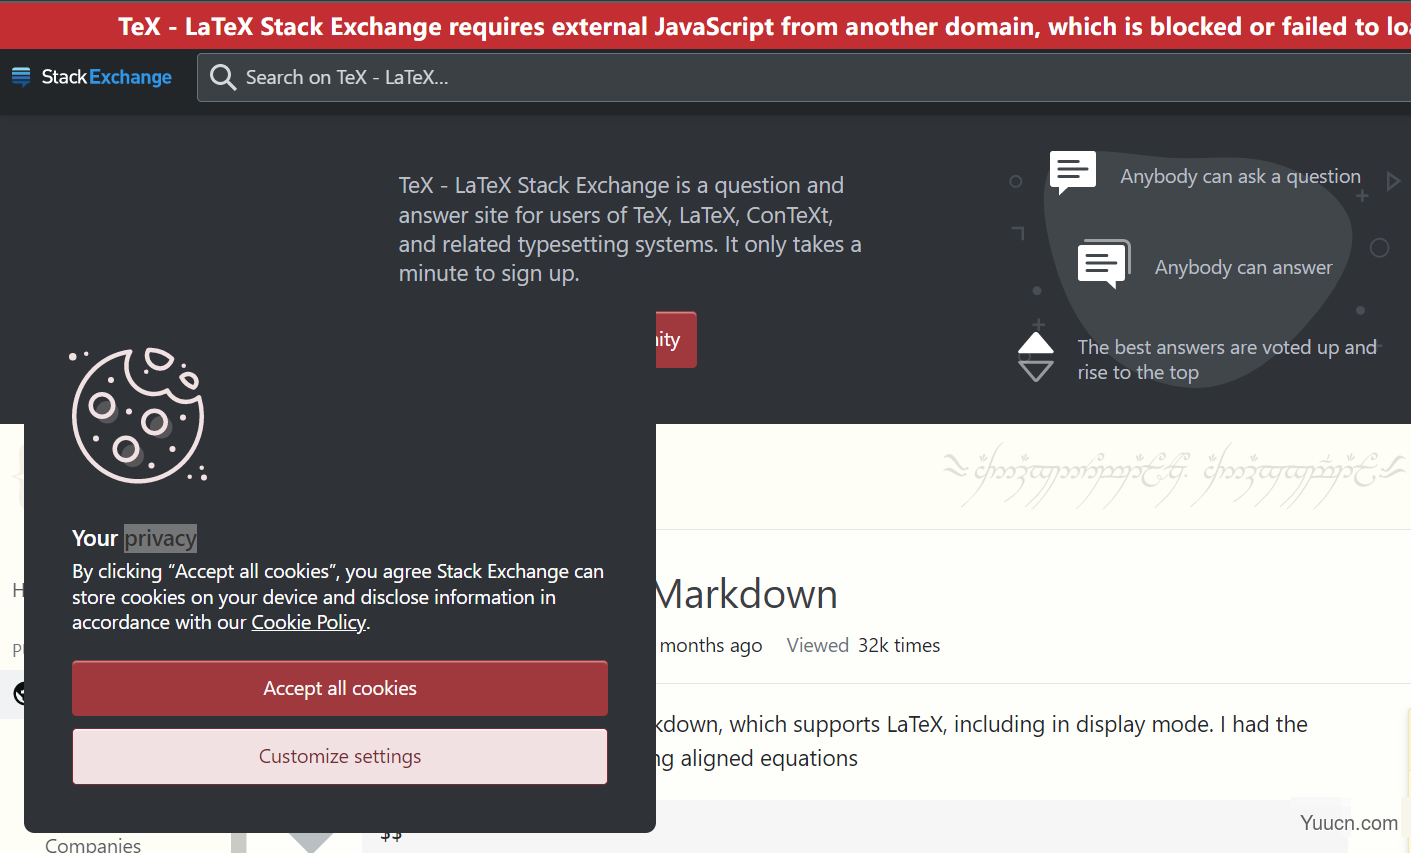Click the Viewed 32k times text
Viewport: 1411px width, 853px height.
[x=863, y=645]
